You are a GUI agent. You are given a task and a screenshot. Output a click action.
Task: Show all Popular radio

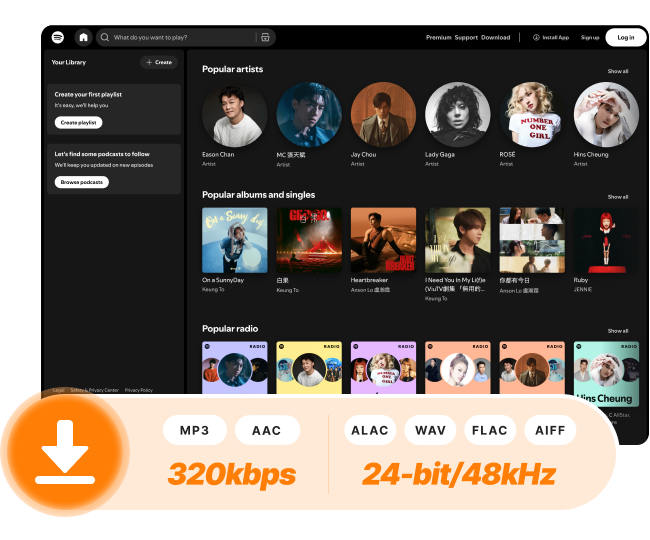click(618, 331)
